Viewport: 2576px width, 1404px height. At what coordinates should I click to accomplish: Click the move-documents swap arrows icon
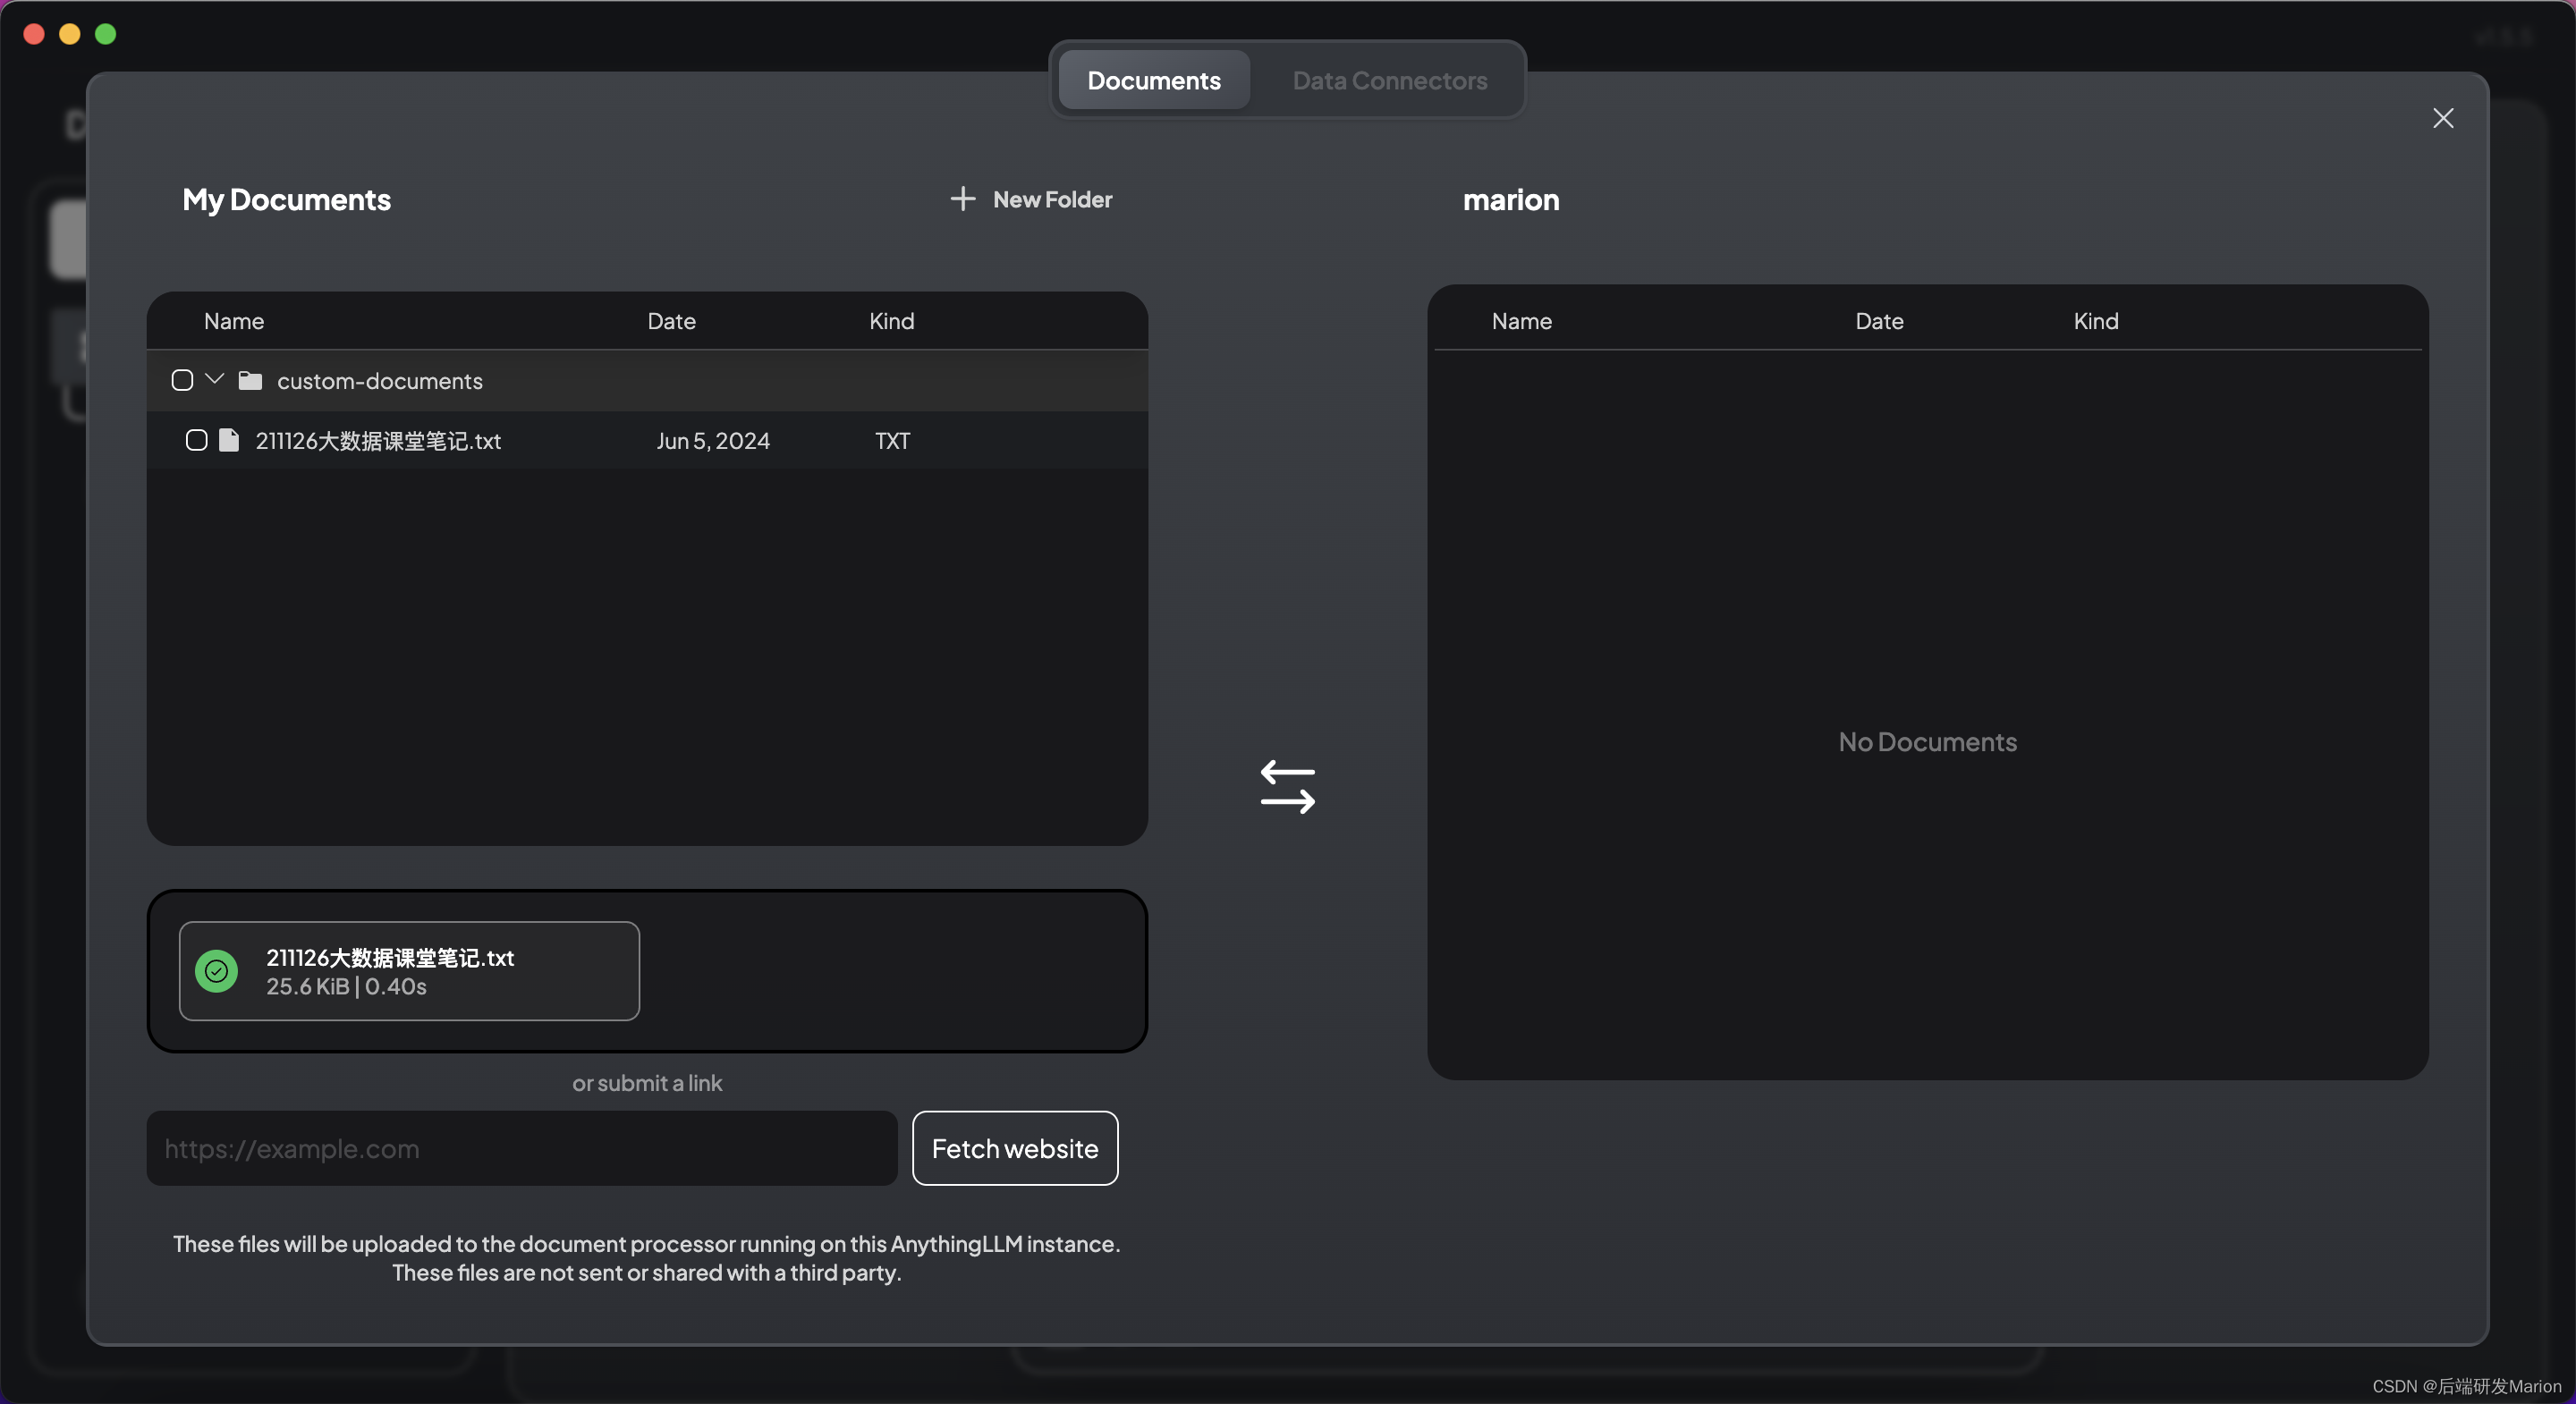(1287, 787)
